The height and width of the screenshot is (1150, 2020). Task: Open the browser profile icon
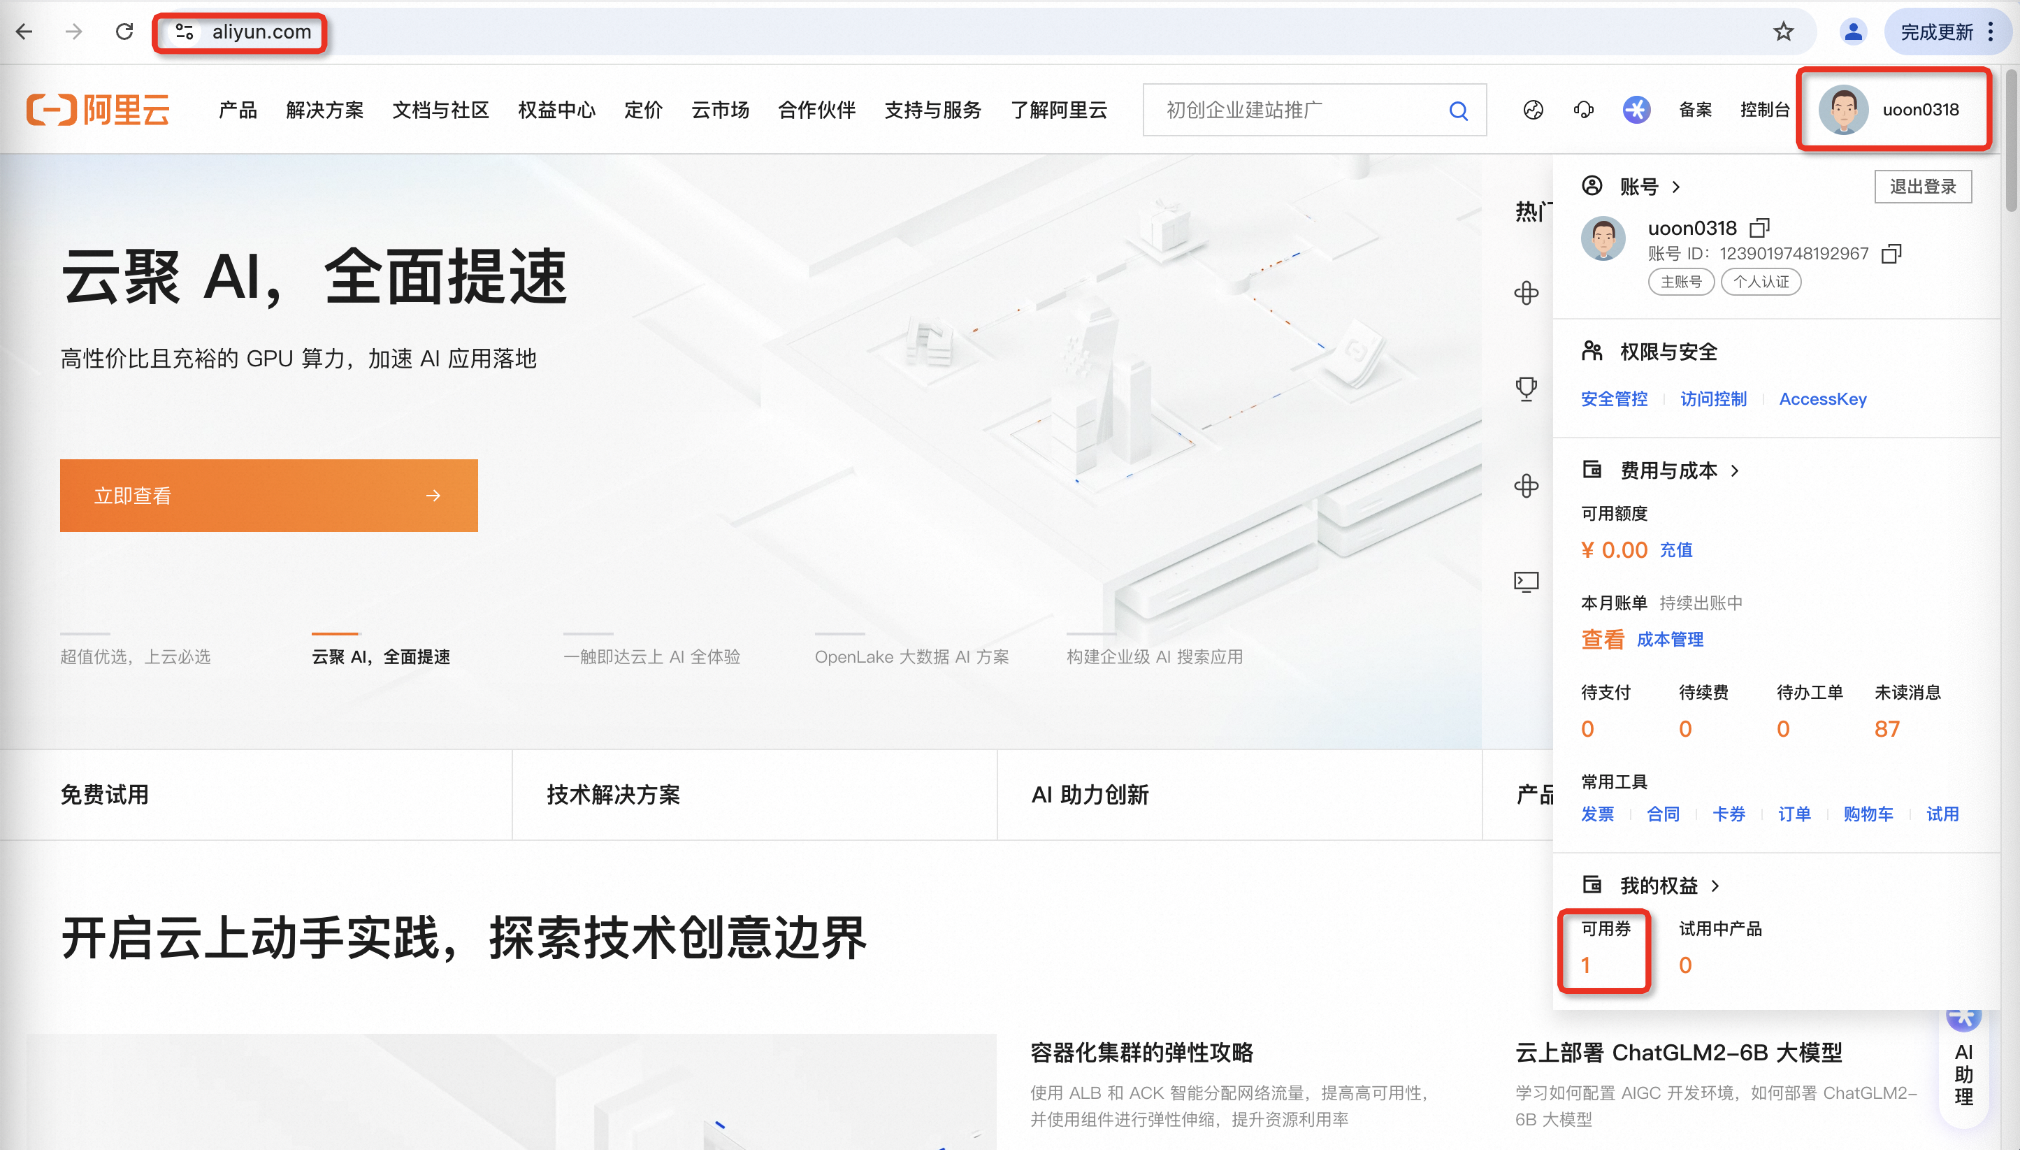click(1853, 32)
